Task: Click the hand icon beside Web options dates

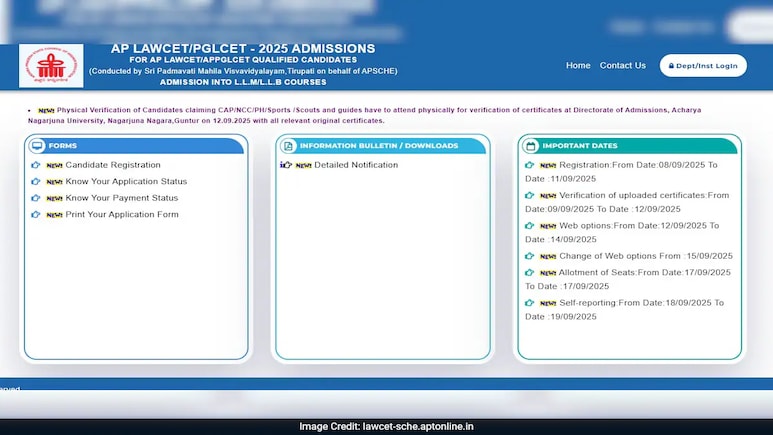Action: click(529, 225)
